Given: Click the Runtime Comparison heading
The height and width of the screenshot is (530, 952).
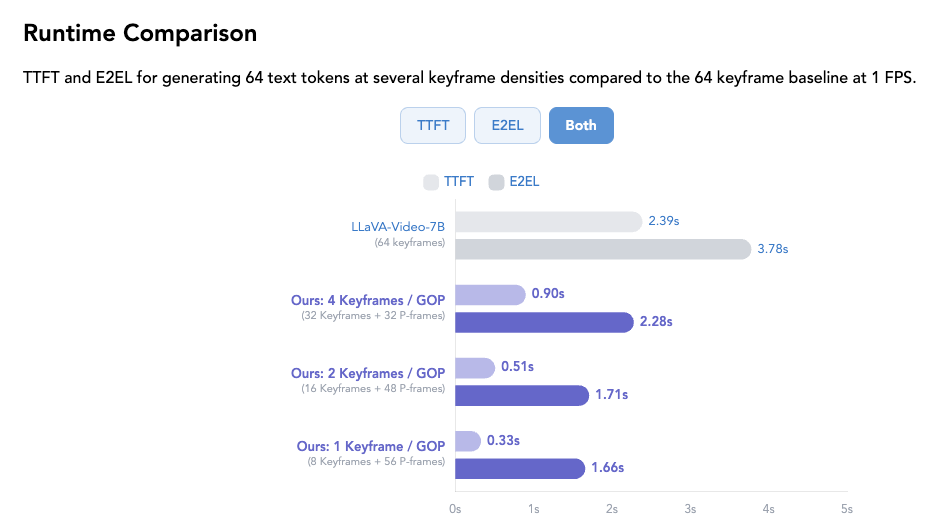Looking at the screenshot, I should coord(140,33).
